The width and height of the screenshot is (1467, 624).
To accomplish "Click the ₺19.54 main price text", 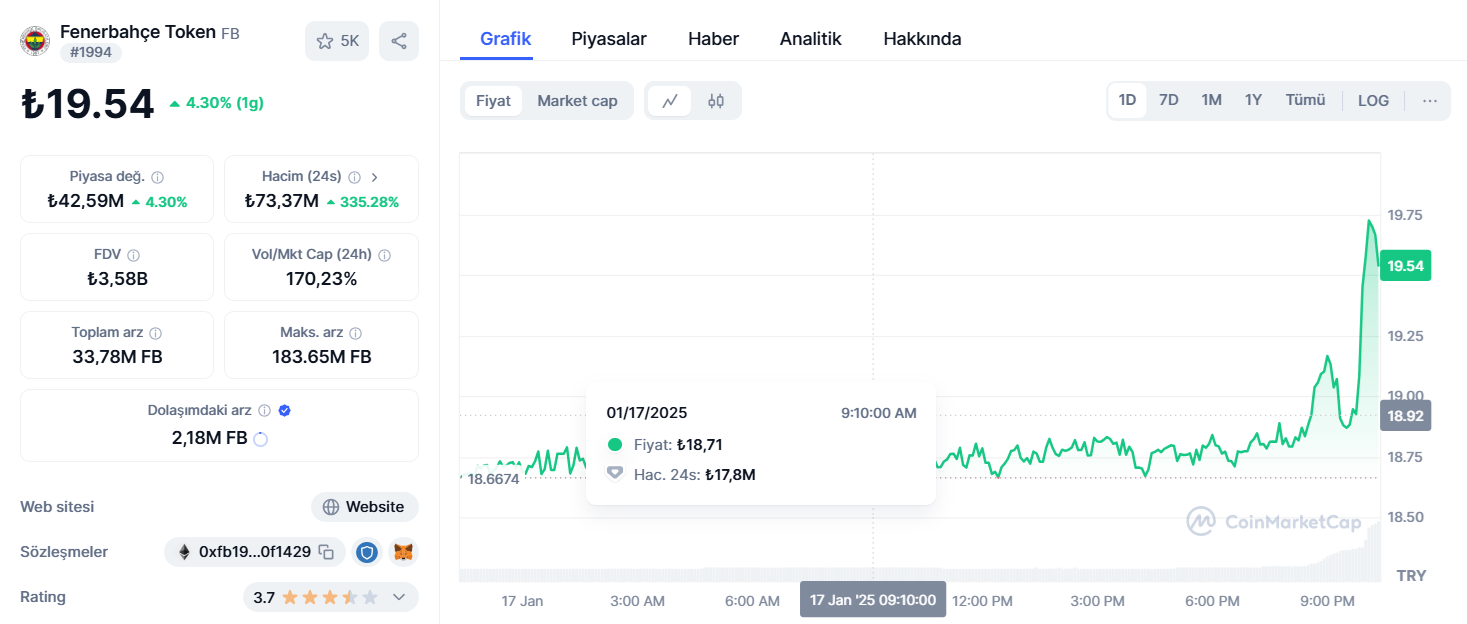I will pyautogui.click(x=88, y=104).
